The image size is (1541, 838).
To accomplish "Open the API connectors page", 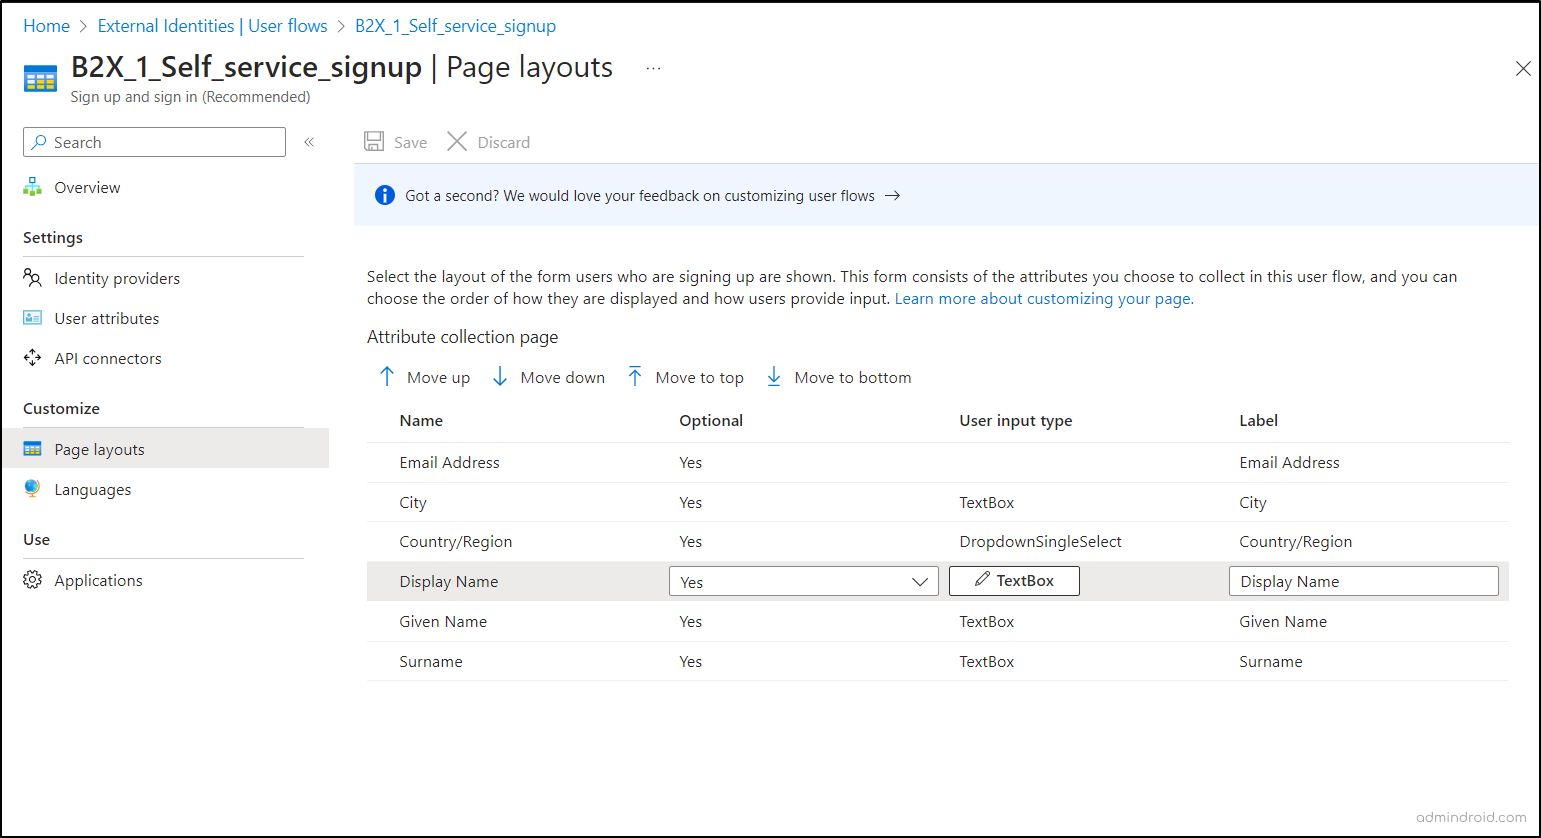I will (x=108, y=357).
